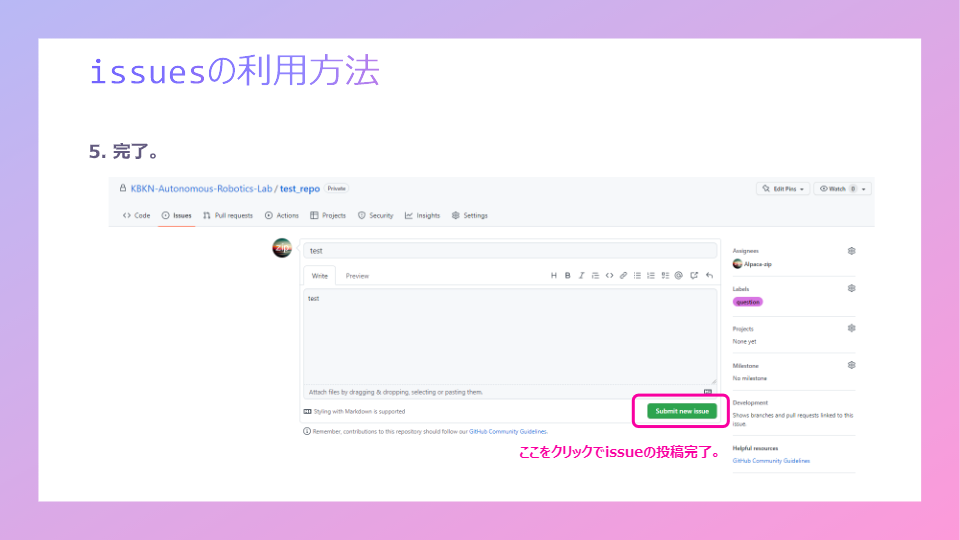
Task: Click the 'None yet' Projects text
Action: (744, 342)
